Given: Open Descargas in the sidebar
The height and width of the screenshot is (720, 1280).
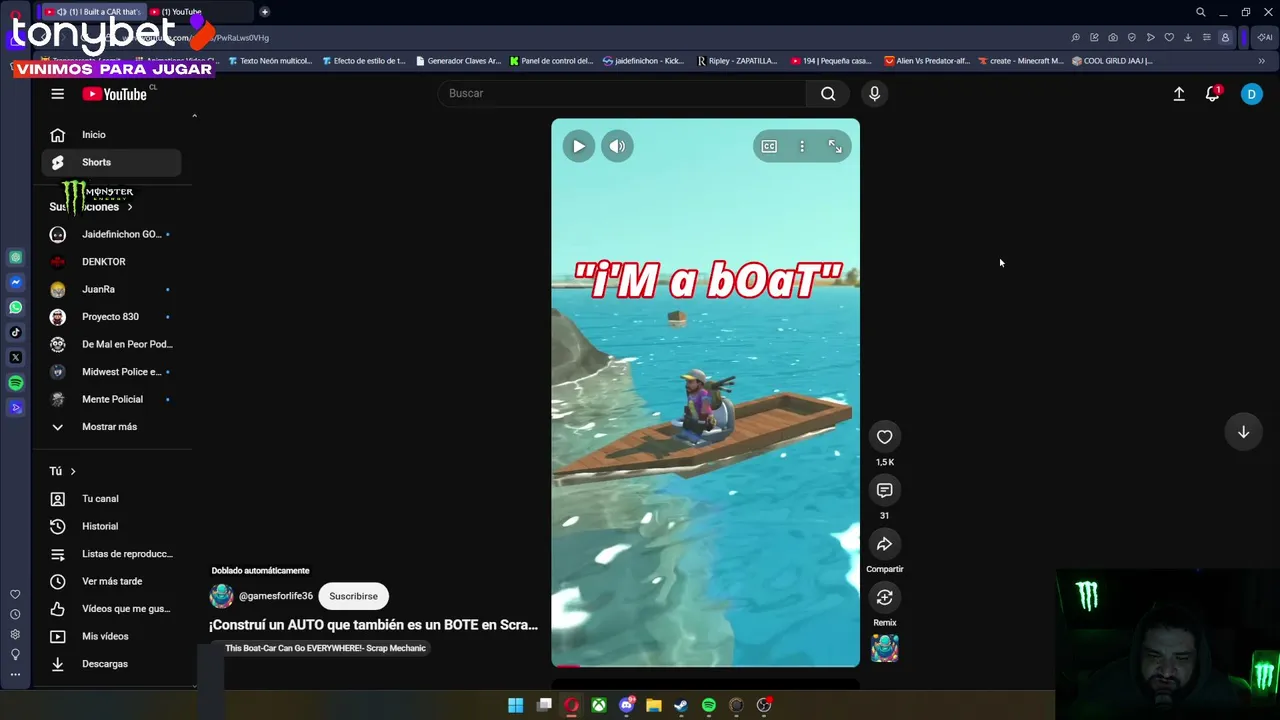Looking at the screenshot, I should (x=111, y=664).
